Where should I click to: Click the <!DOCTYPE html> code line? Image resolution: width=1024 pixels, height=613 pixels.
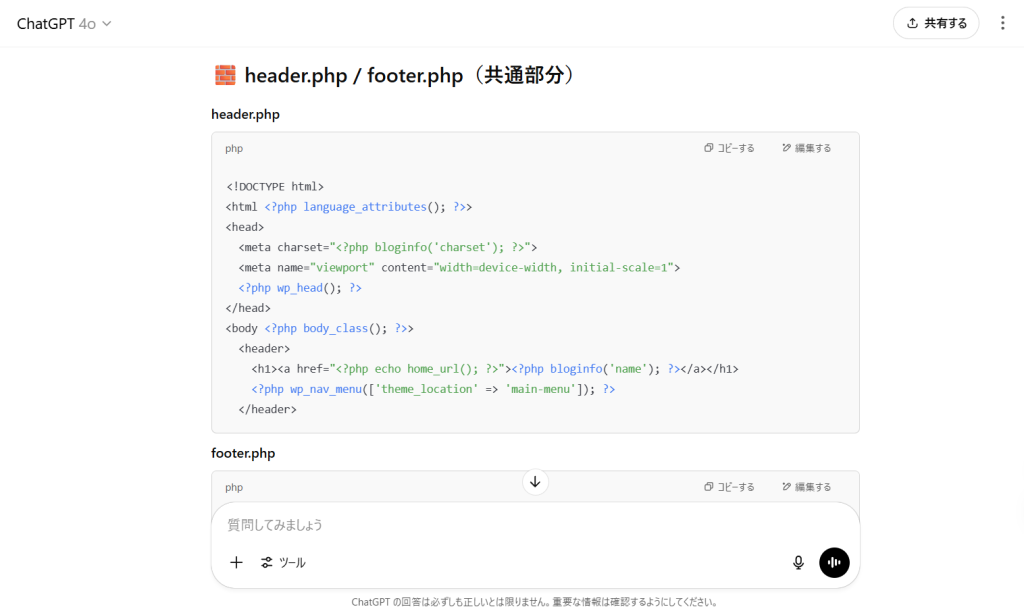[x=275, y=186]
